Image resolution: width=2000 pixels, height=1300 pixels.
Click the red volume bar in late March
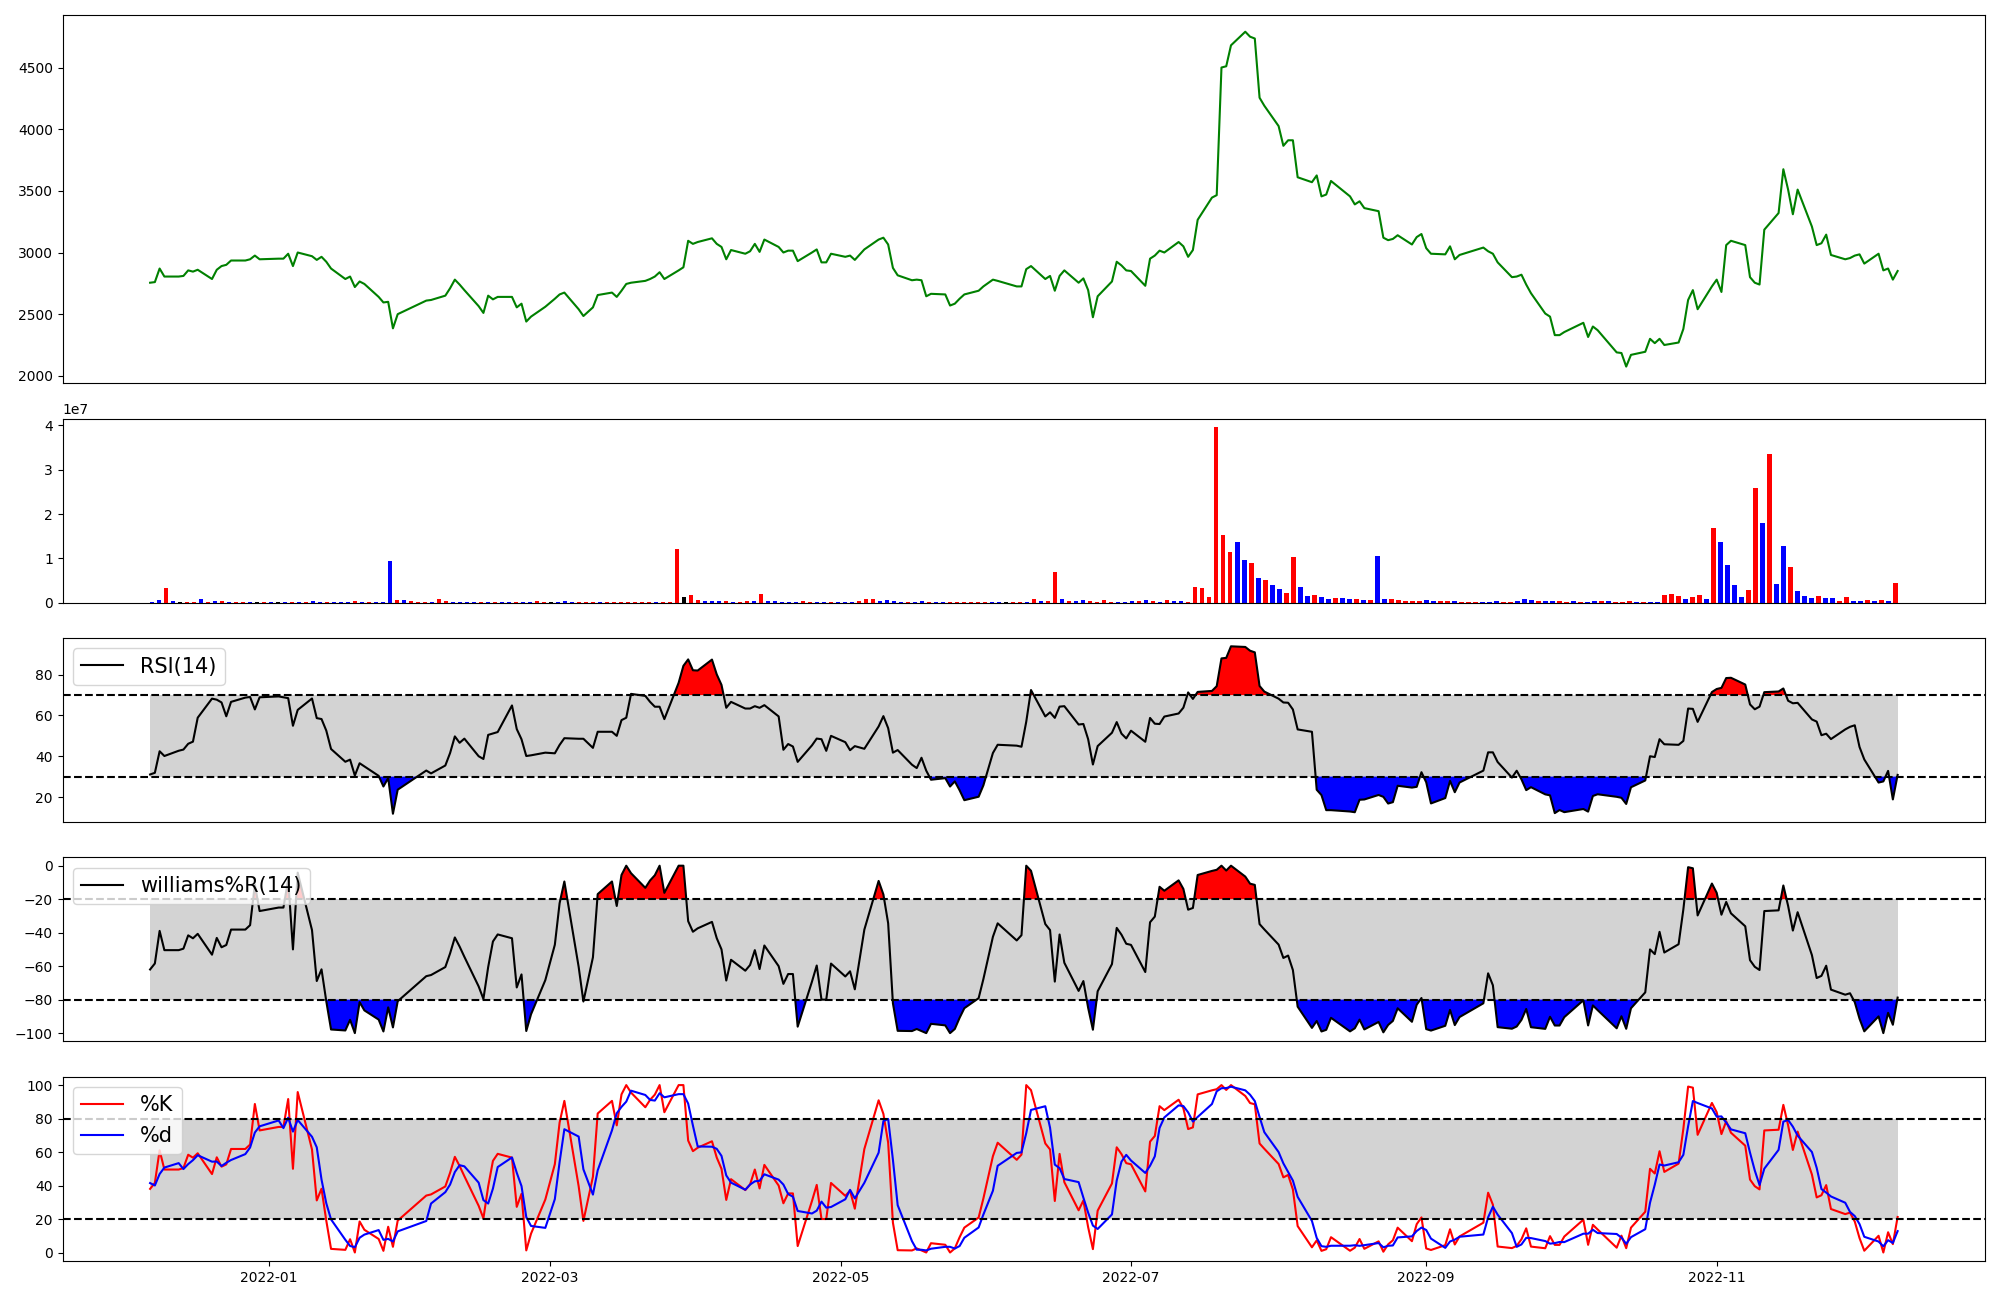point(677,576)
